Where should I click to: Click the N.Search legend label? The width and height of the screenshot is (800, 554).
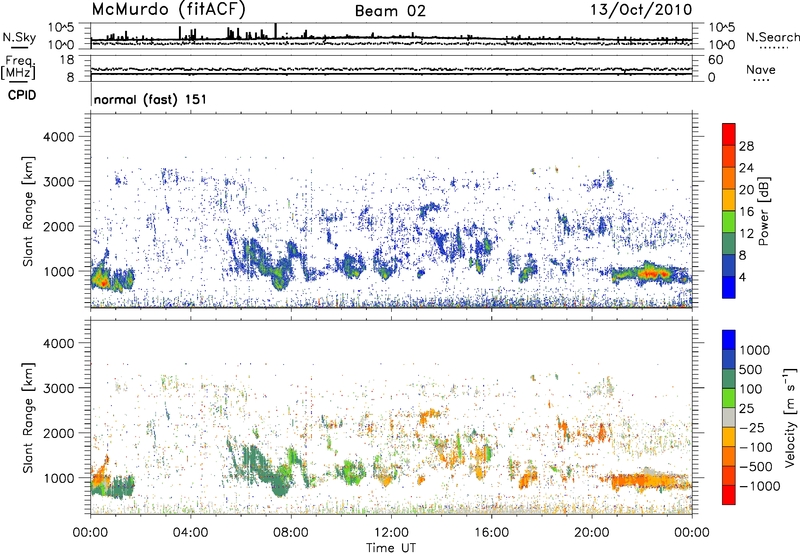(x=772, y=37)
